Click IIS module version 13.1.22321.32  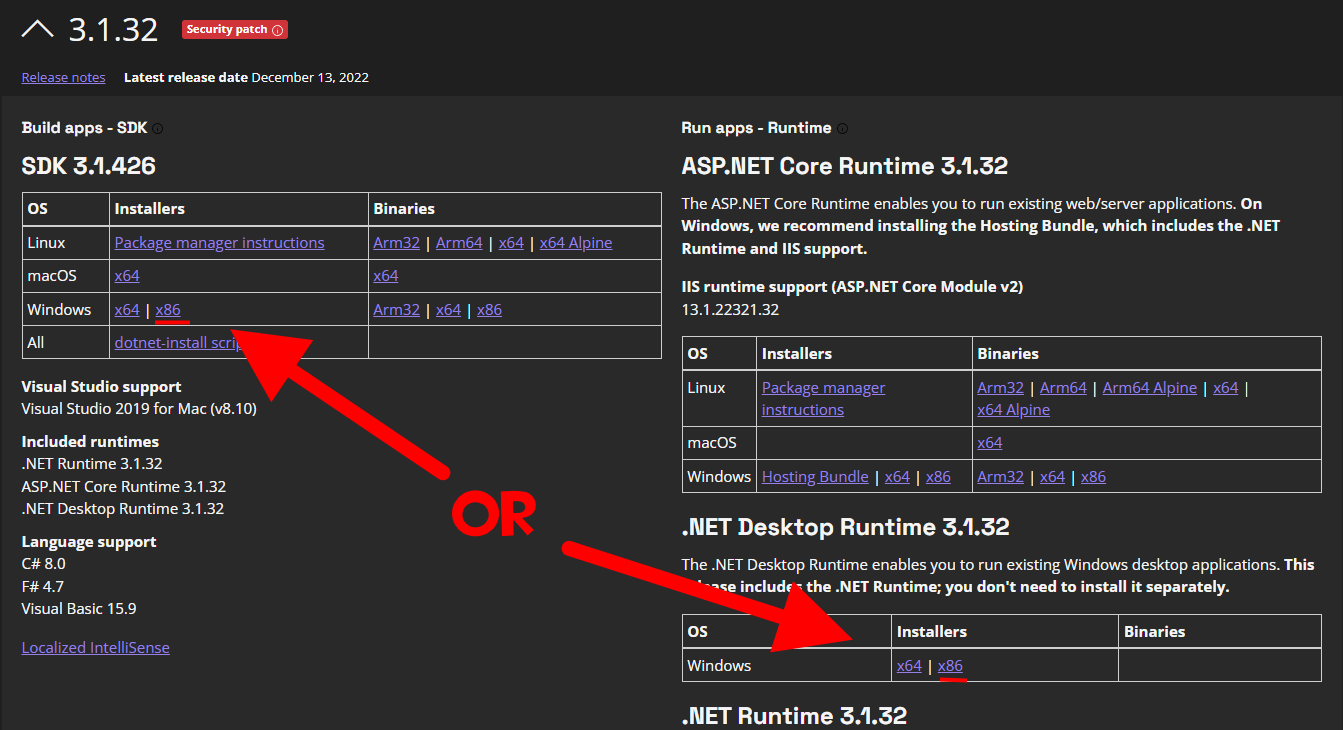(x=730, y=309)
